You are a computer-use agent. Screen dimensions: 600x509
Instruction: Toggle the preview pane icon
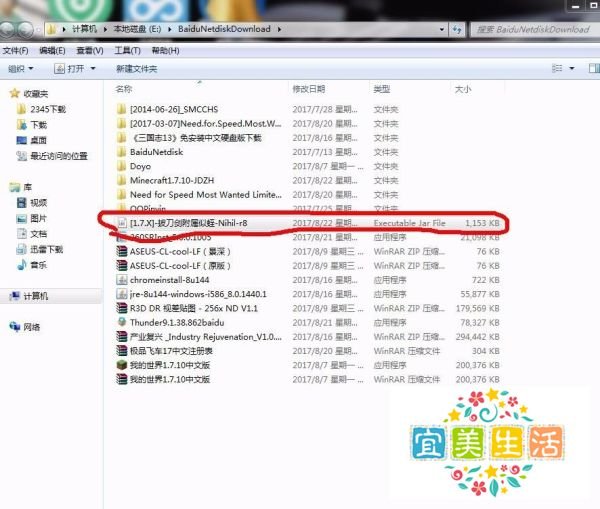594,69
